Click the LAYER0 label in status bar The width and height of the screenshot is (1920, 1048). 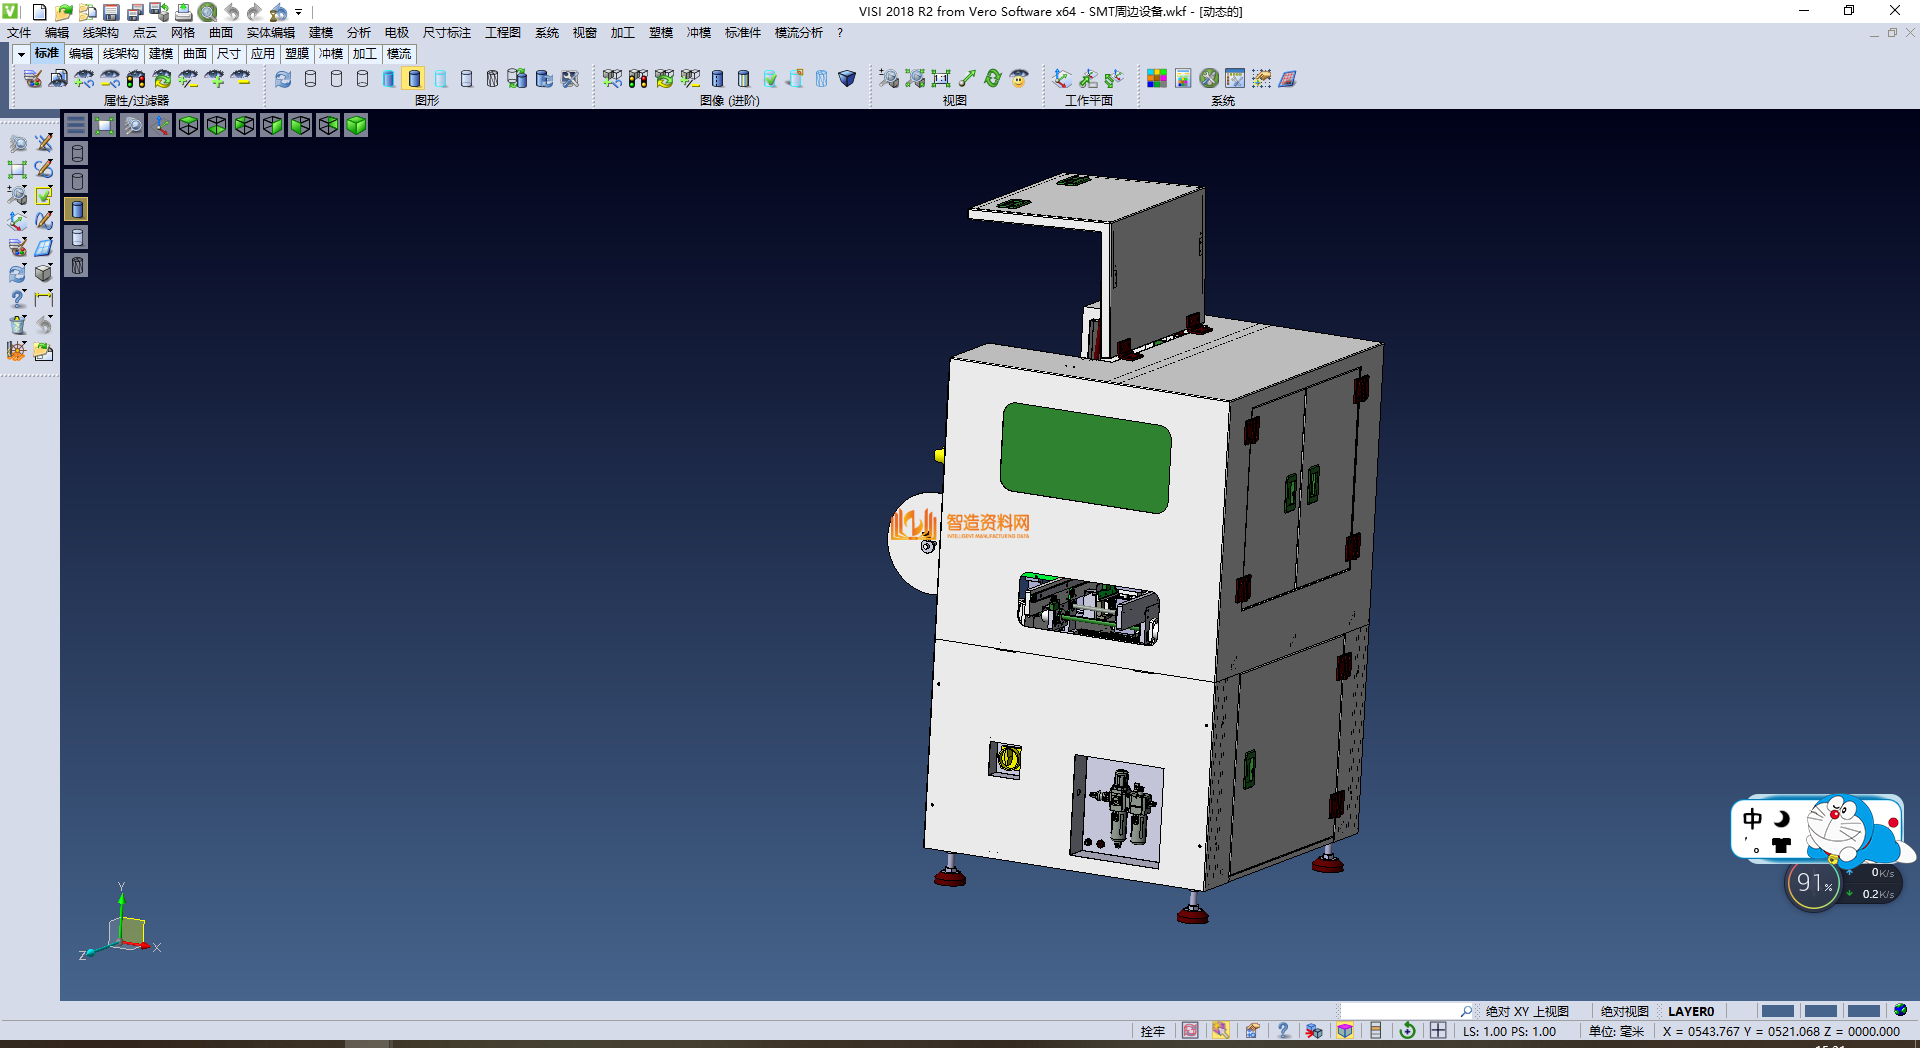point(1690,1011)
